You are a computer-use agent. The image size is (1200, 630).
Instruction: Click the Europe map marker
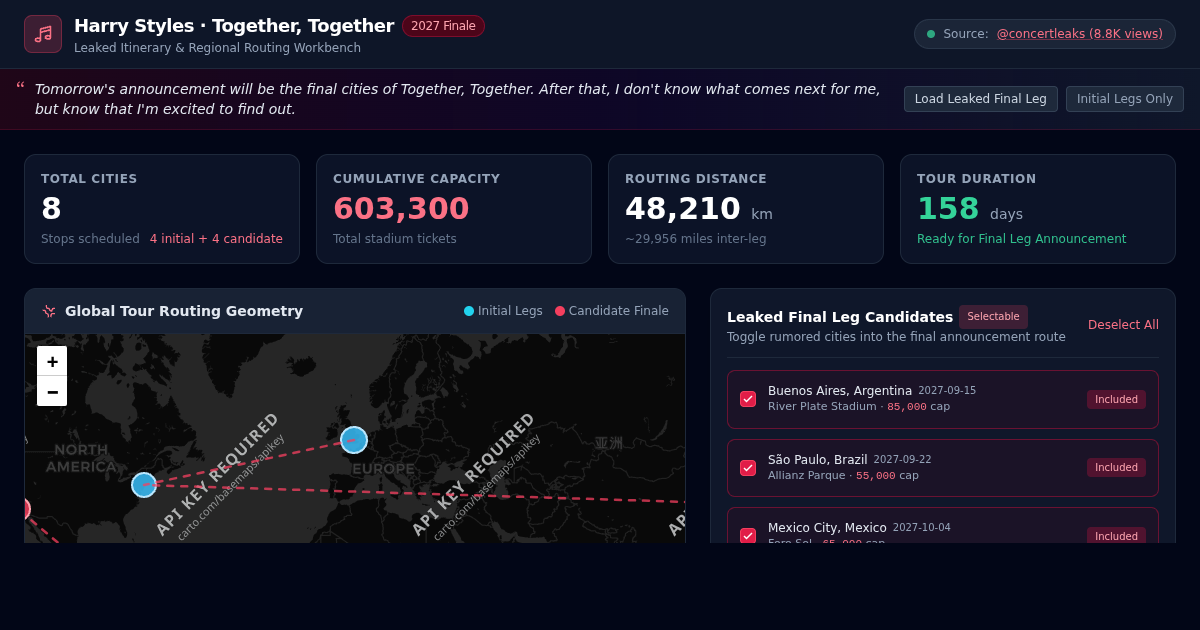coord(354,440)
